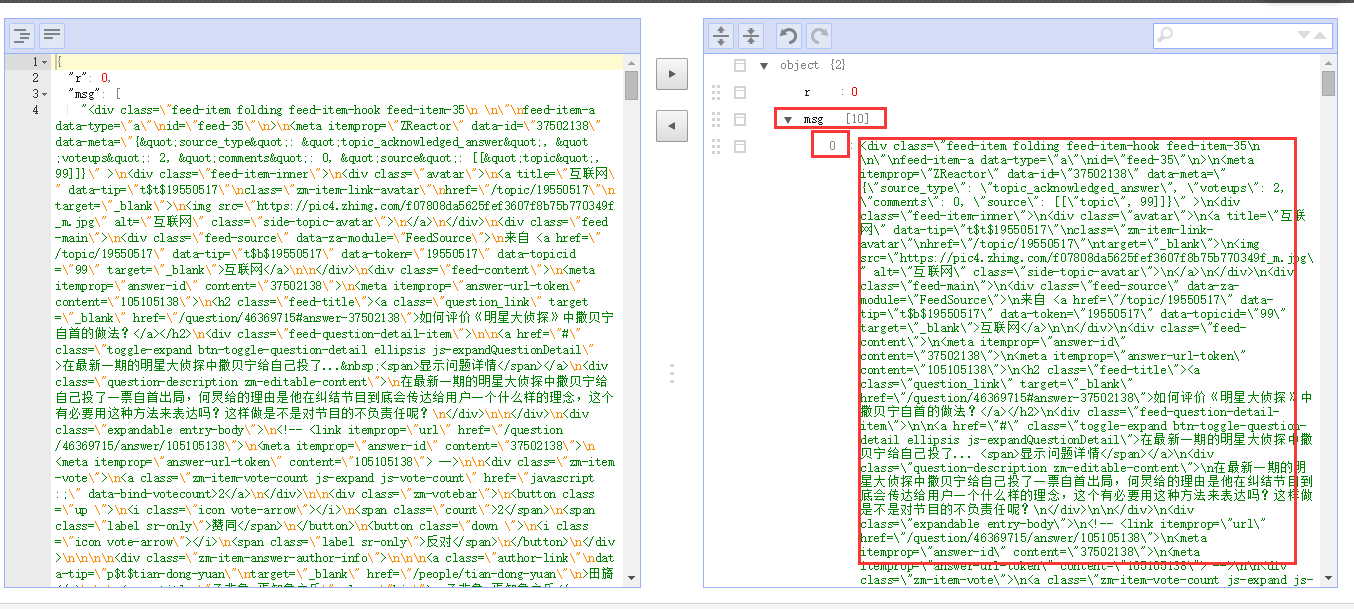The image size is (1354, 609).
Task: Collapse the msg array node
Action: pos(788,119)
